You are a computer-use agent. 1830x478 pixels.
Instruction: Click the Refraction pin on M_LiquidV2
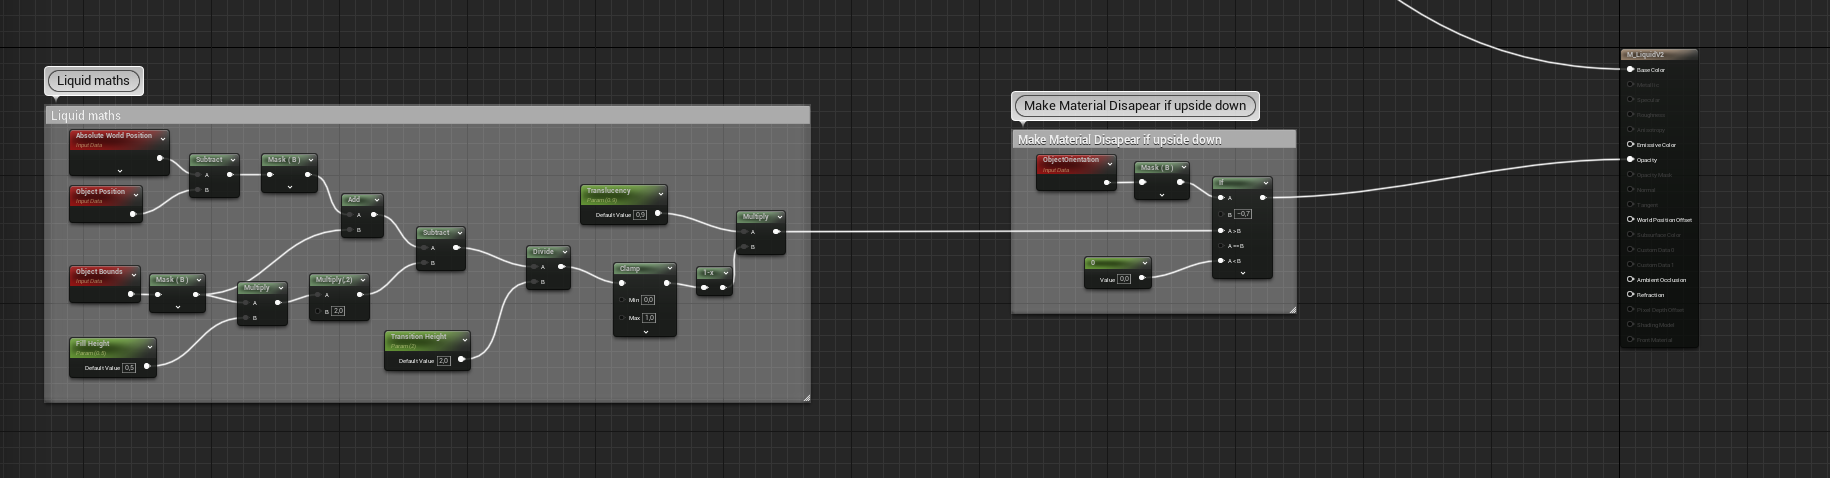[1630, 295]
